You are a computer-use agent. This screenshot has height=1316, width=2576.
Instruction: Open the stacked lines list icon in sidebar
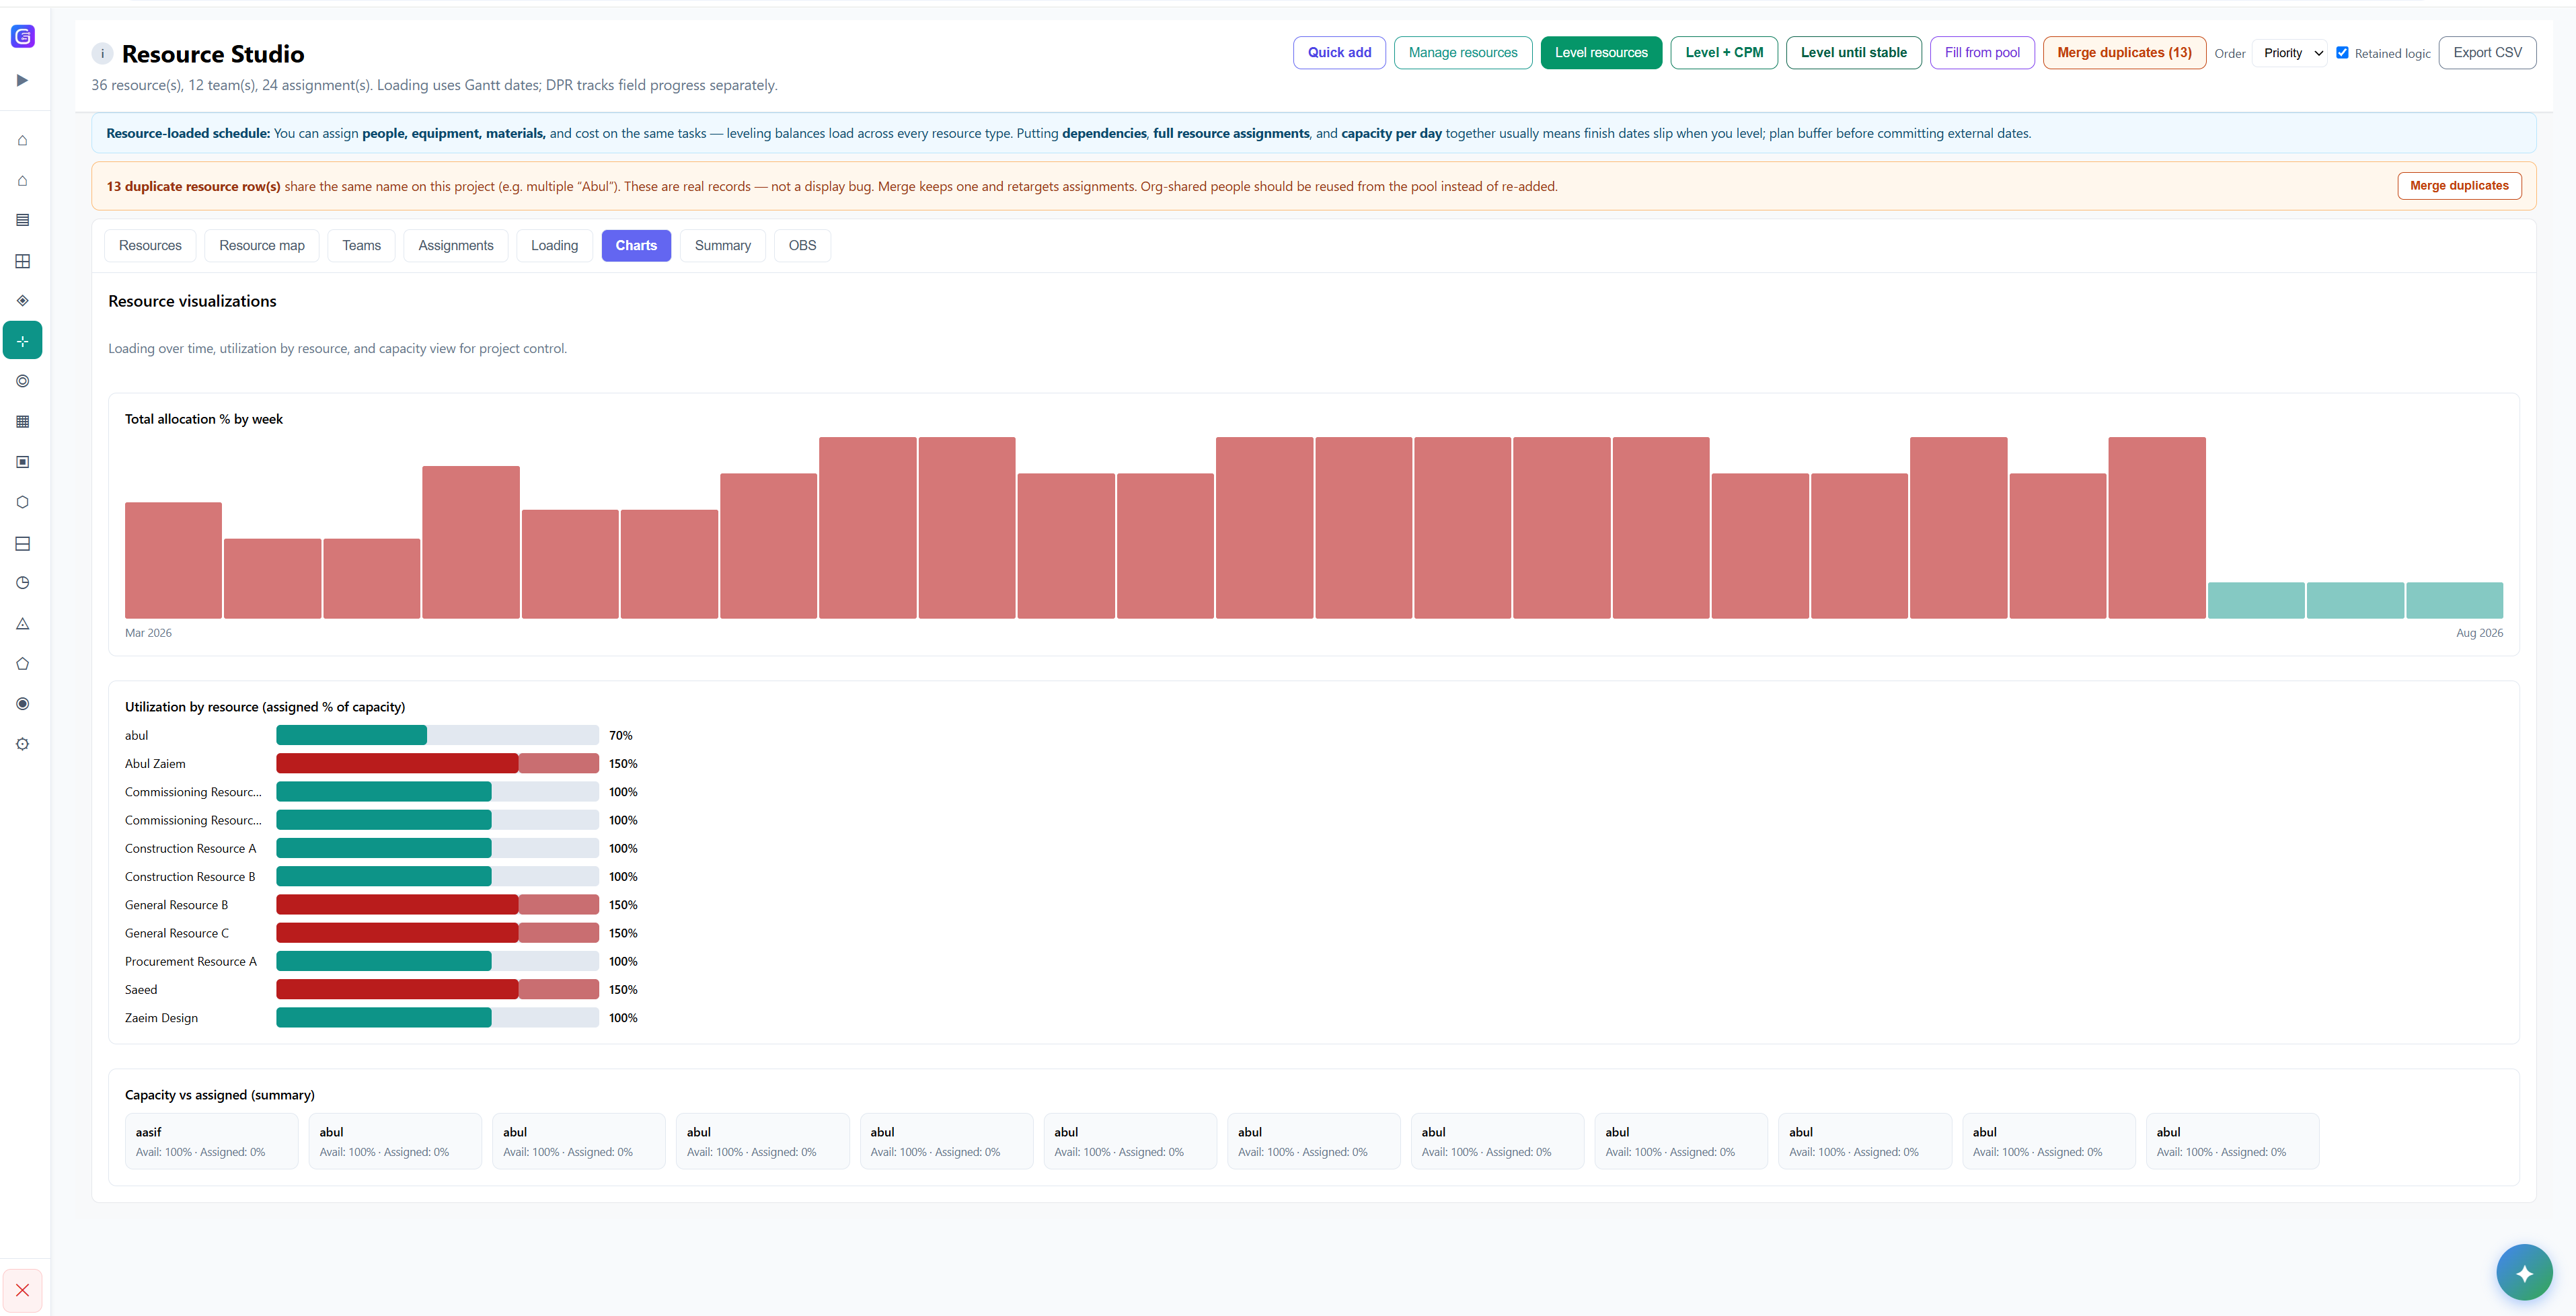click(x=22, y=220)
